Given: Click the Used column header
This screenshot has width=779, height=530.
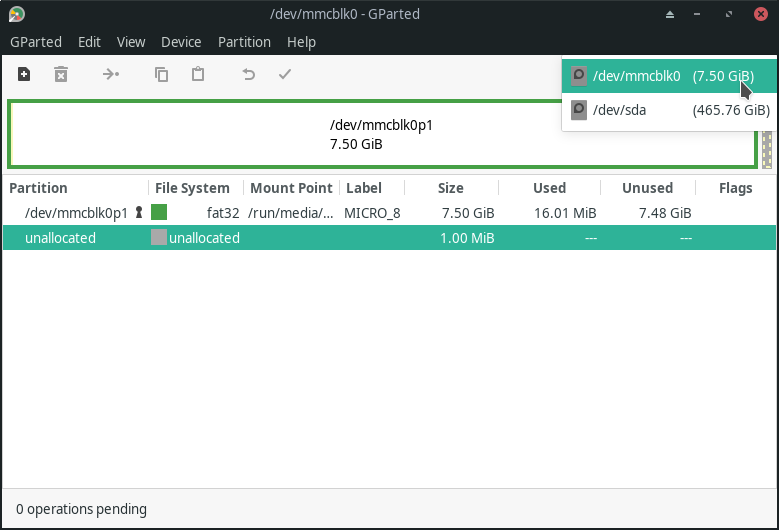Looking at the screenshot, I should point(549,188).
